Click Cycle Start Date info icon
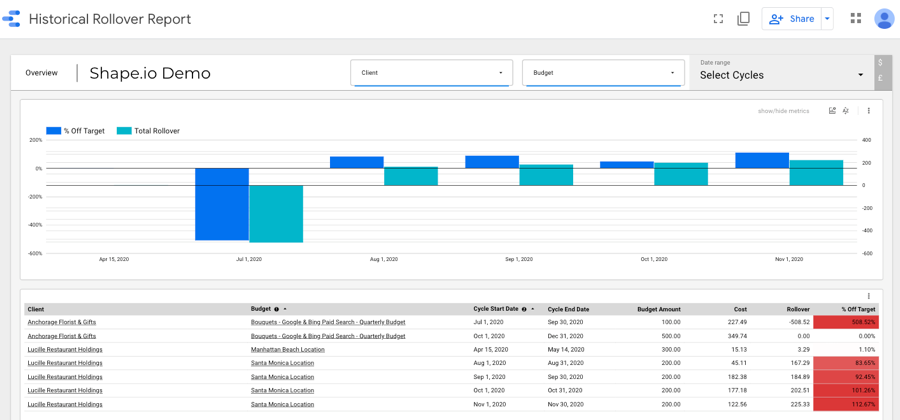Screen dimensions: 900x420 [x=524, y=309]
